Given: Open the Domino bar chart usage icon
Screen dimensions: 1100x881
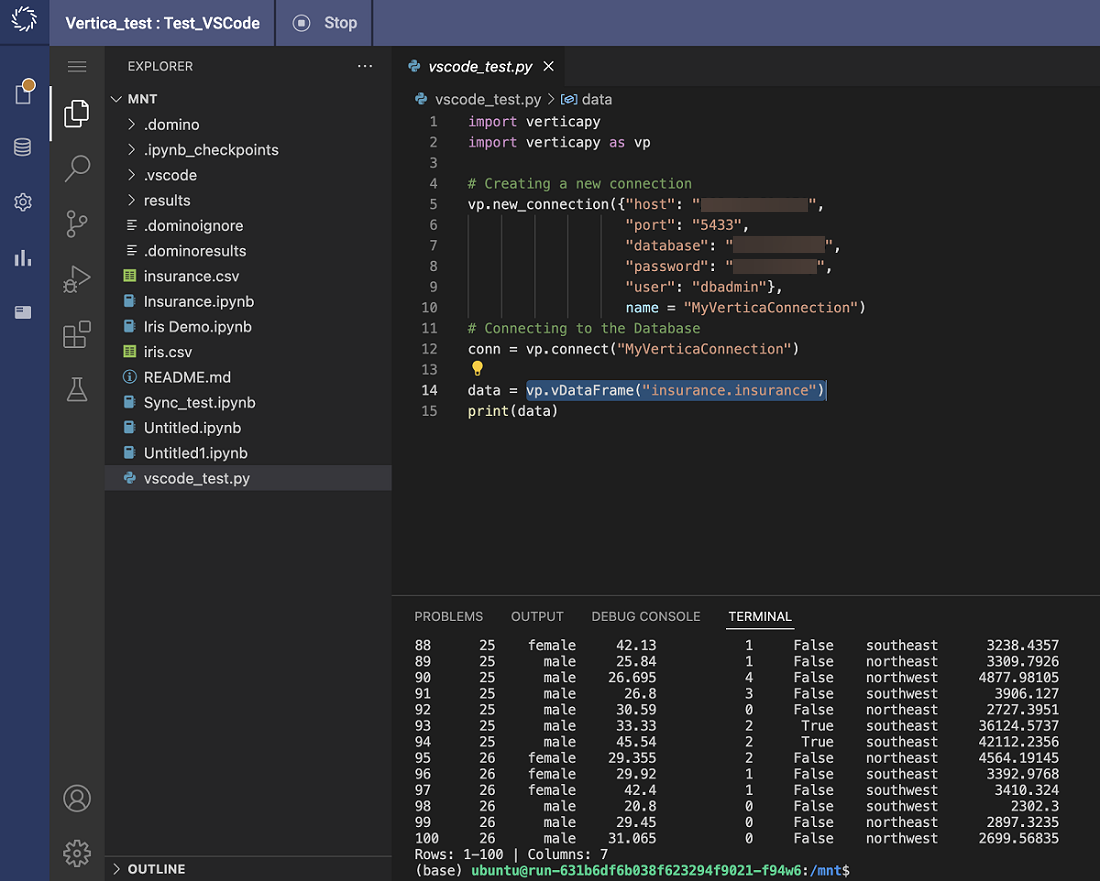Looking at the screenshot, I should pos(22,257).
